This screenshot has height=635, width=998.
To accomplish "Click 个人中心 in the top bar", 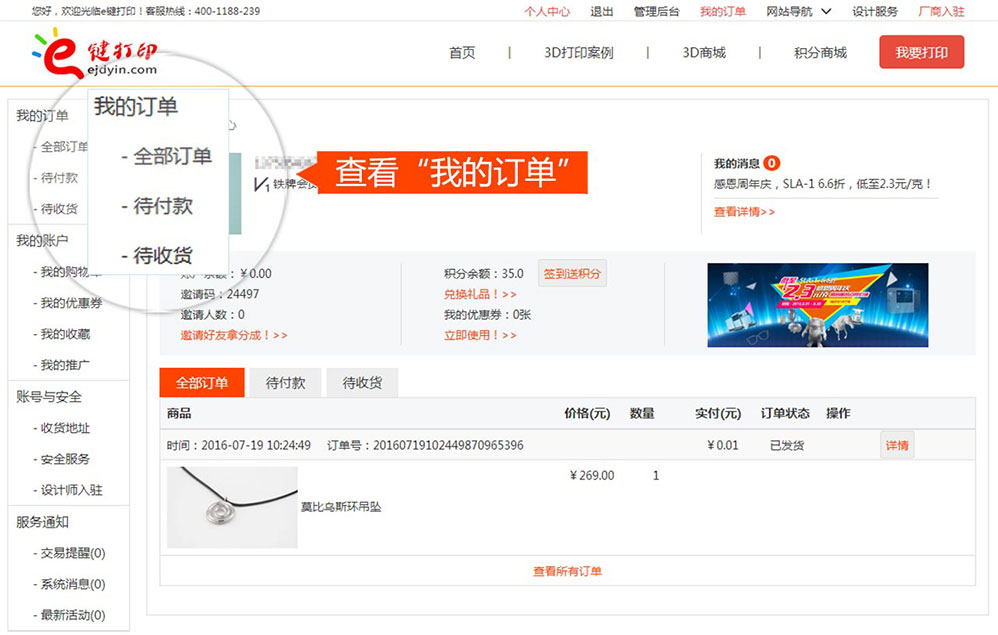I will click(547, 11).
